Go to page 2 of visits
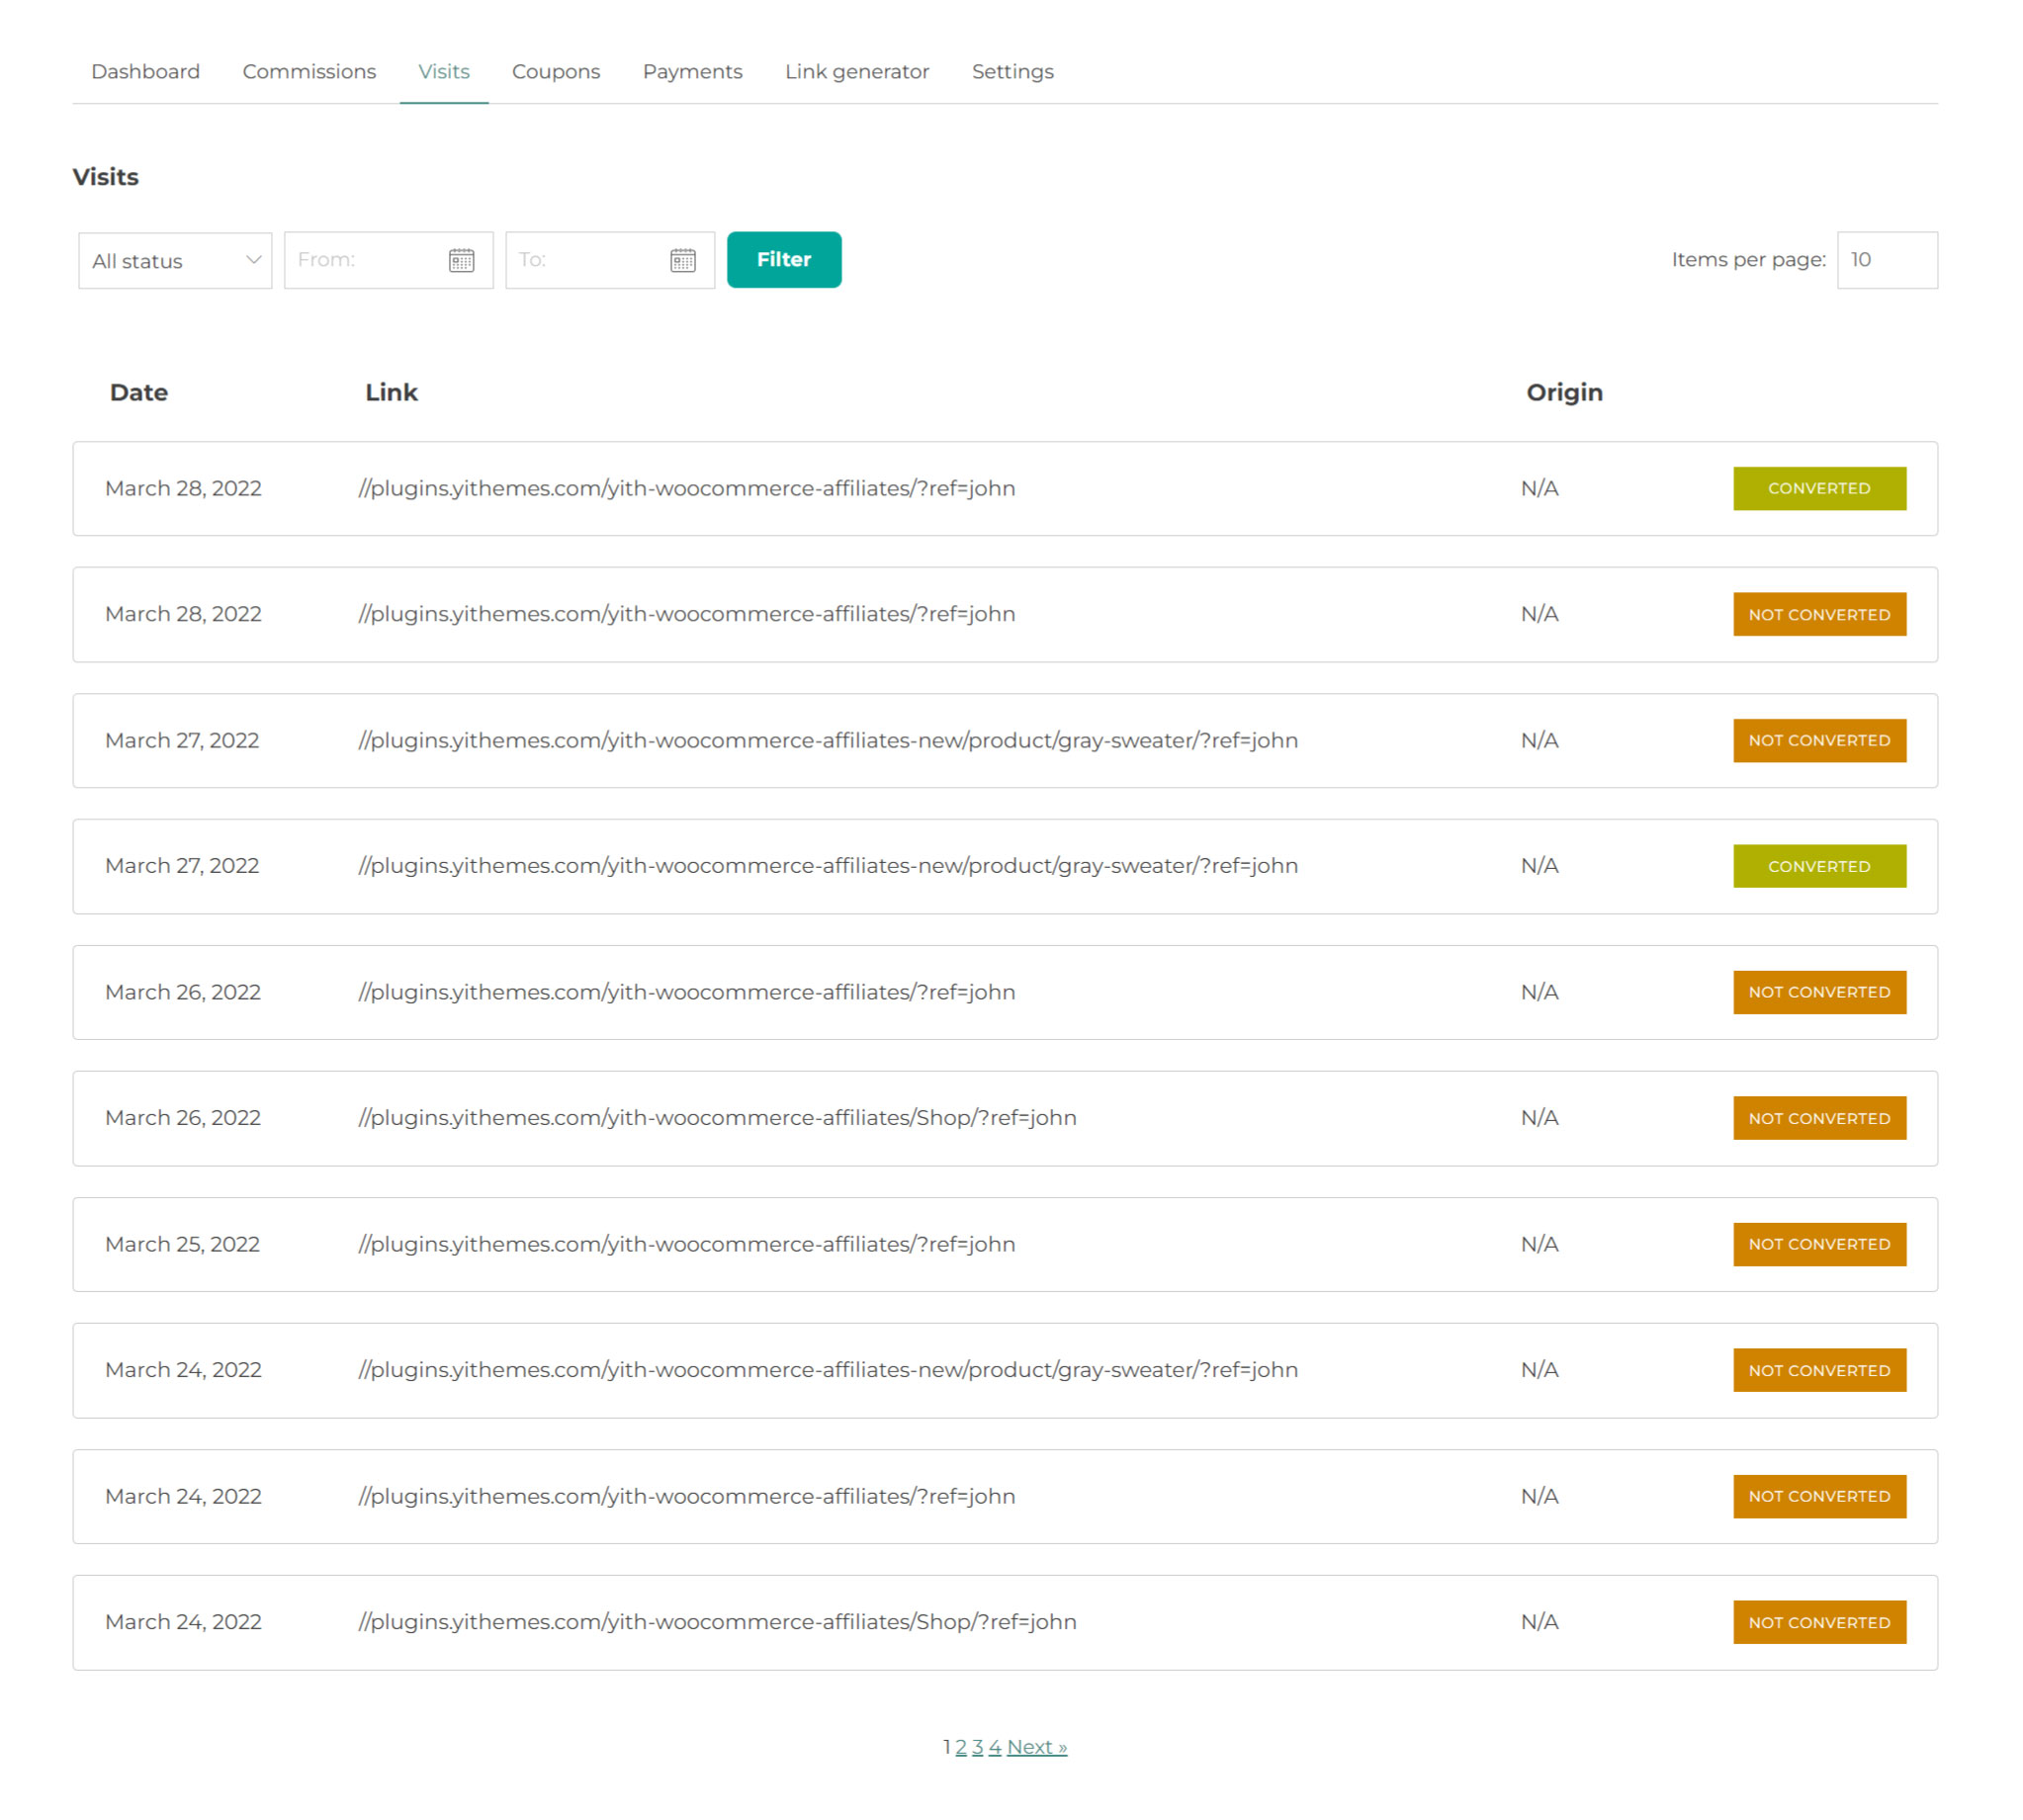The height and width of the screenshot is (1820, 2023). click(x=960, y=1746)
